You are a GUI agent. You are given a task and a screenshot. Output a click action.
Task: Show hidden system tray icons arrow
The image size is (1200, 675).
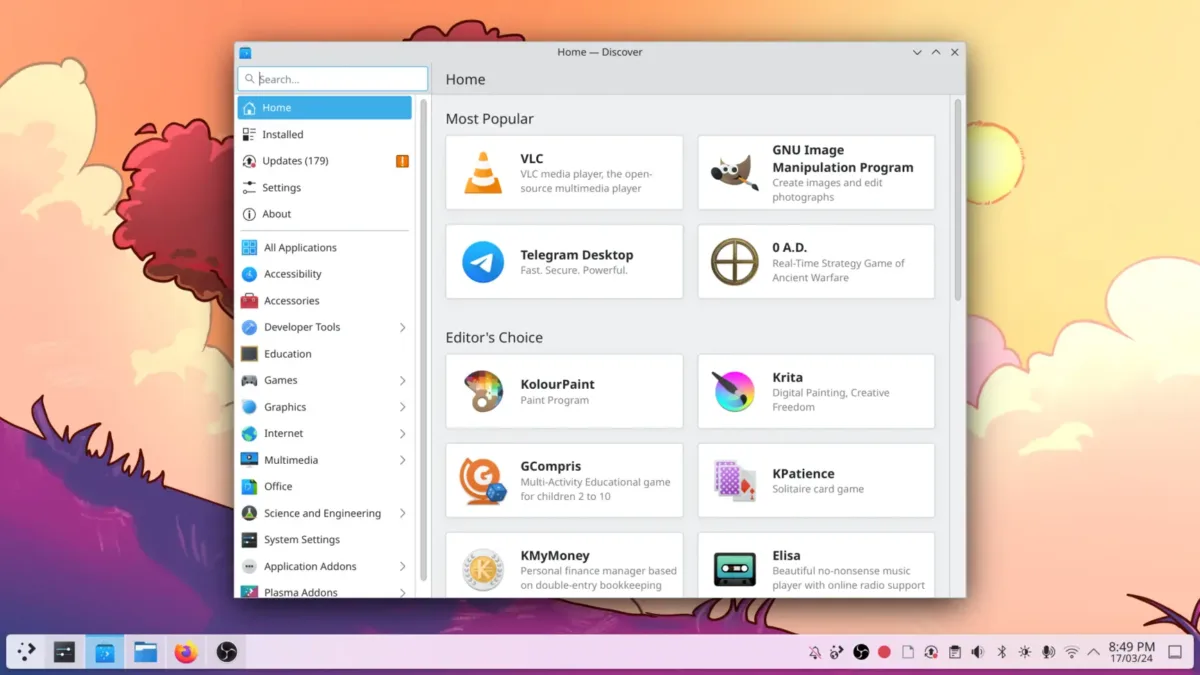[1093, 652]
